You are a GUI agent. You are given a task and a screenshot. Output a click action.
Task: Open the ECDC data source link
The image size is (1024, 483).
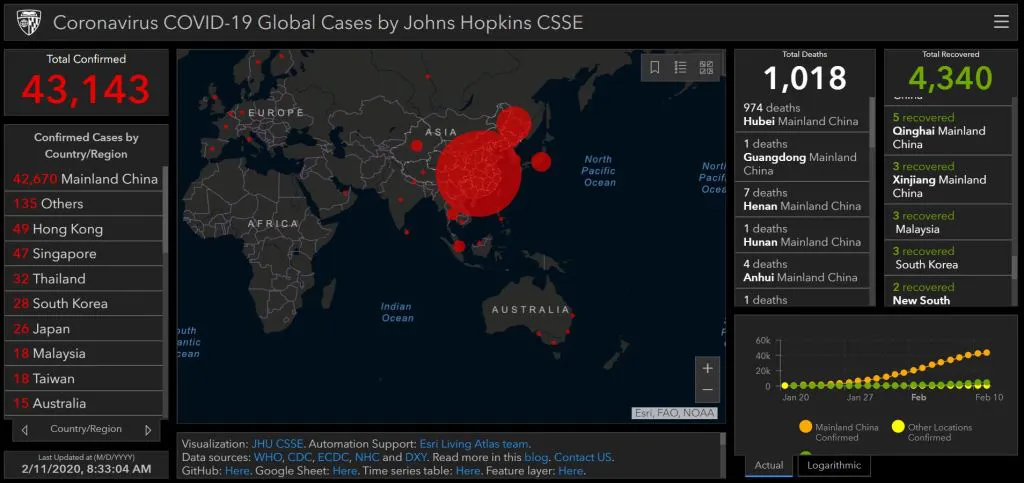pos(334,458)
